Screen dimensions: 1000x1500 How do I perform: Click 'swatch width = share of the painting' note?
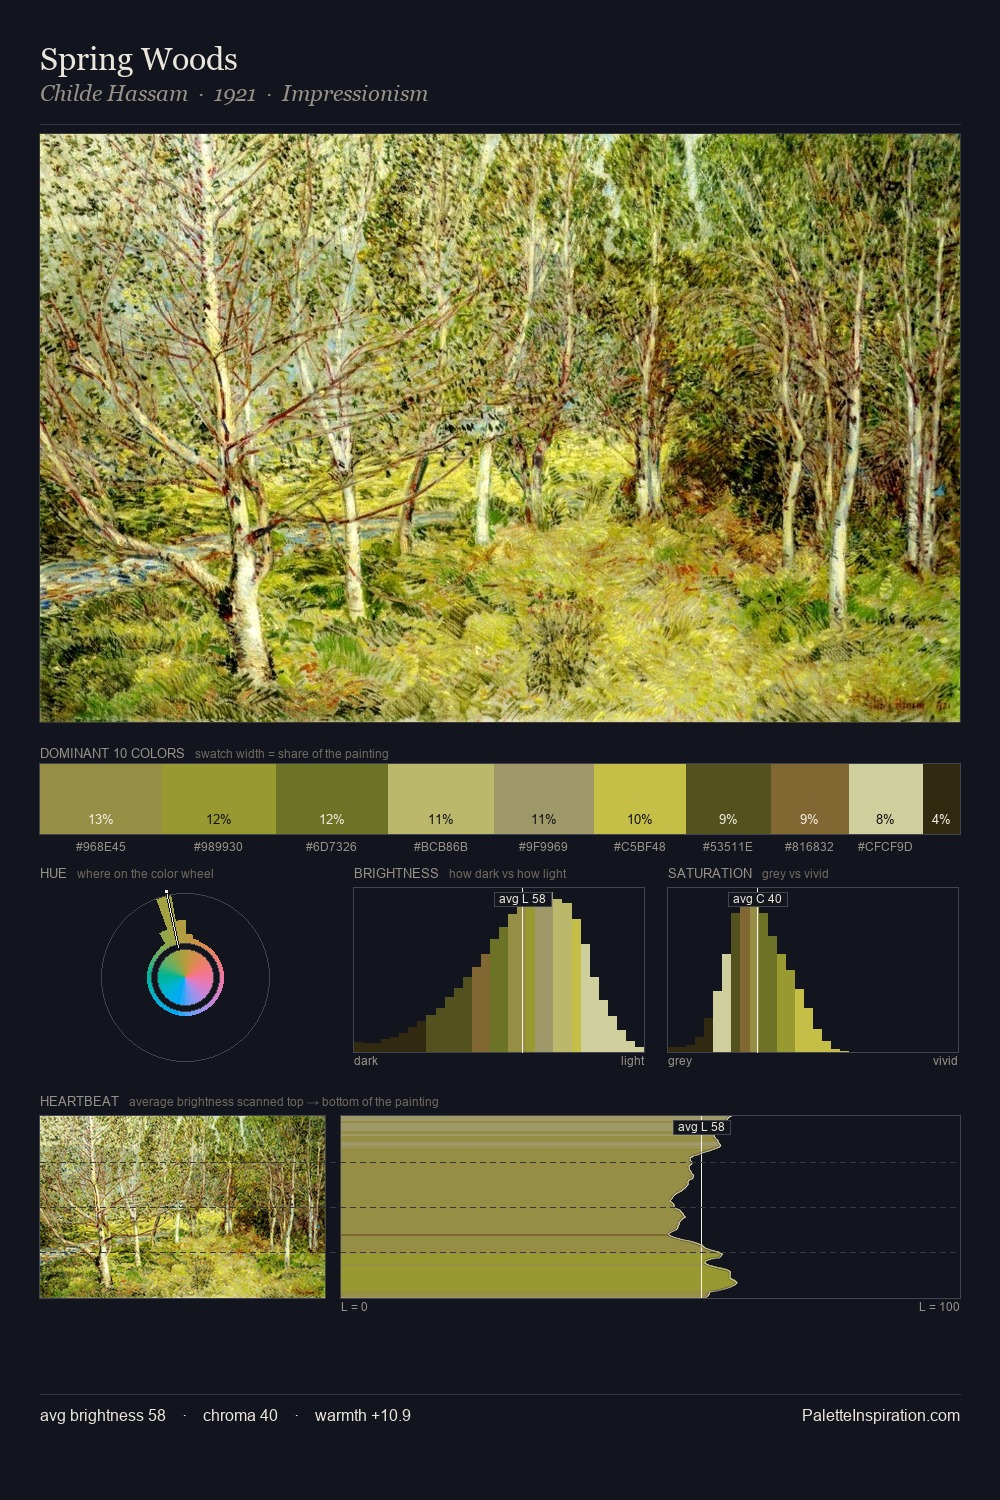(x=292, y=754)
